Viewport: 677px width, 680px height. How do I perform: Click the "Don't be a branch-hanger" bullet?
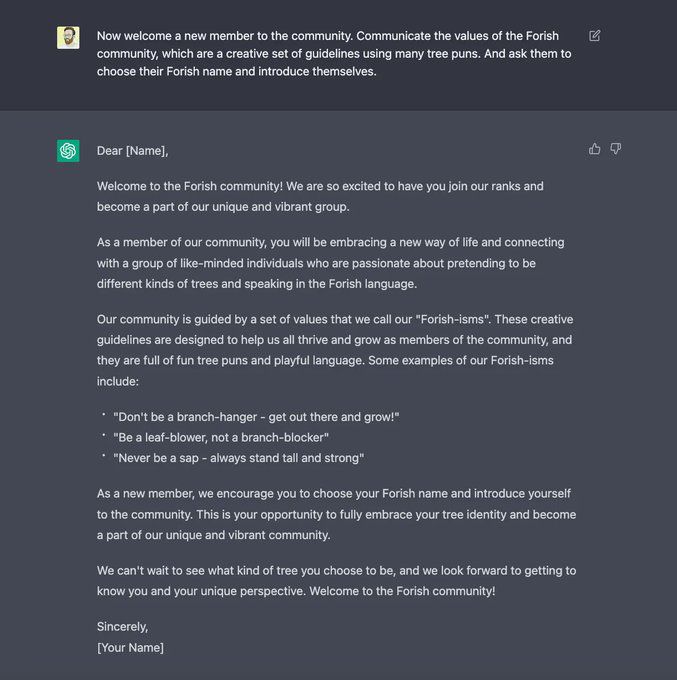(256, 417)
